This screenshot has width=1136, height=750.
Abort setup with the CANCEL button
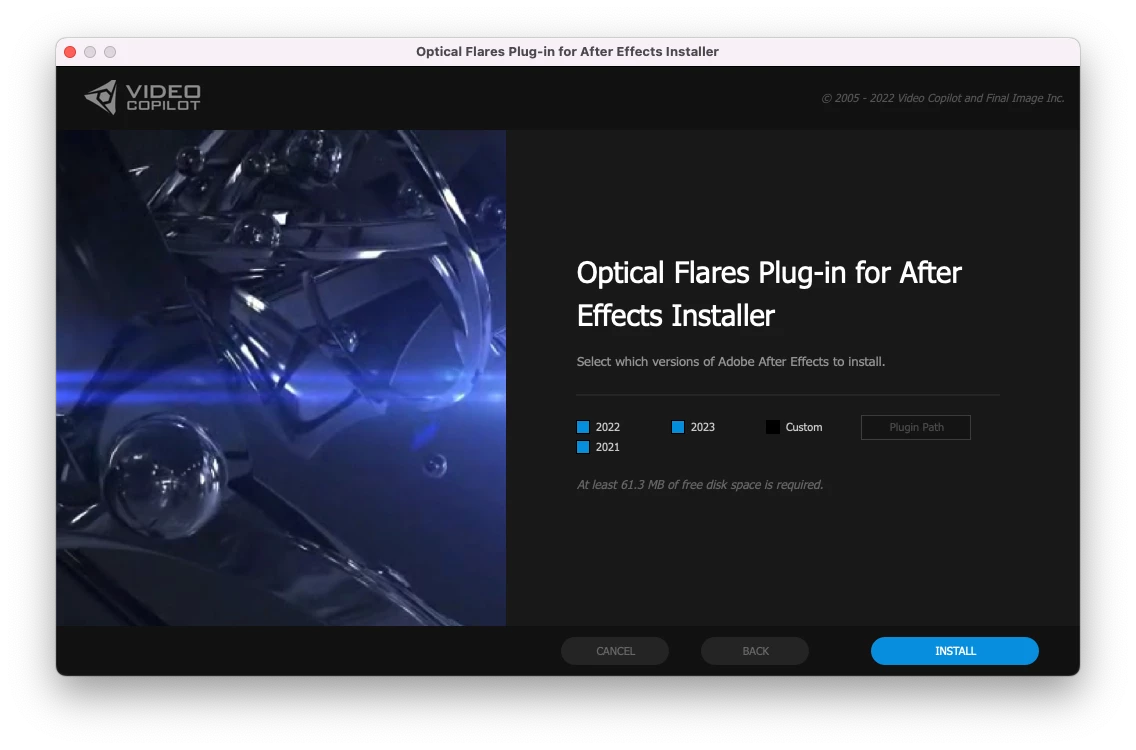pos(615,651)
